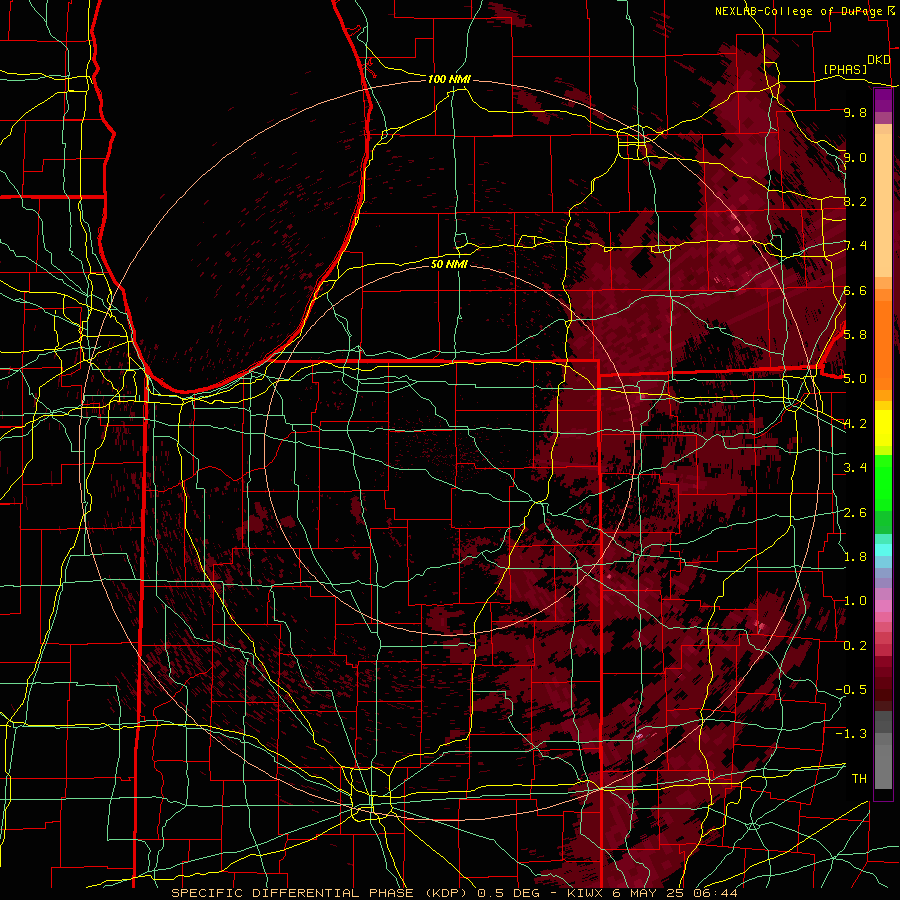The width and height of the screenshot is (900, 900).
Task: Click the 3.4 scale value
Action: pyautogui.click(x=855, y=468)
